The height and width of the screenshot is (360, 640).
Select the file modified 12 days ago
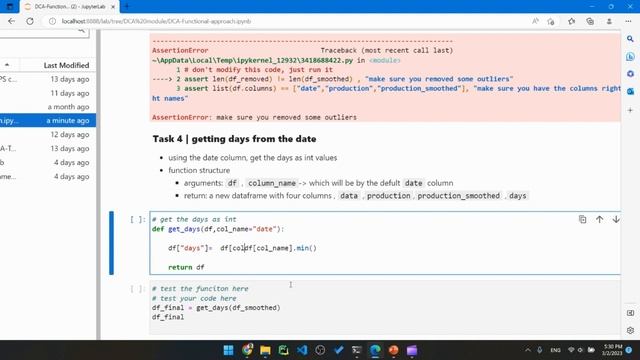tap(48, 134)
